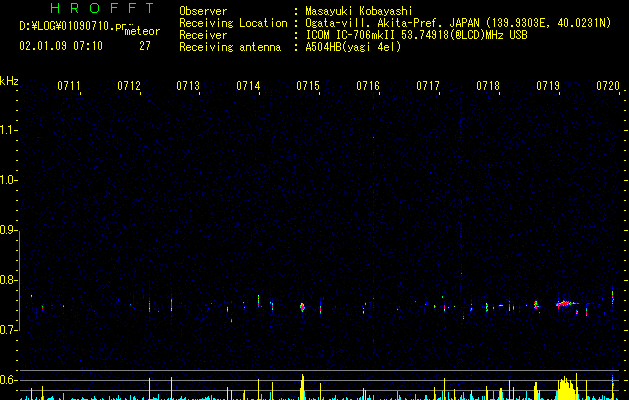Click the 0.6 kHz axis label

[x=8, y=380]
